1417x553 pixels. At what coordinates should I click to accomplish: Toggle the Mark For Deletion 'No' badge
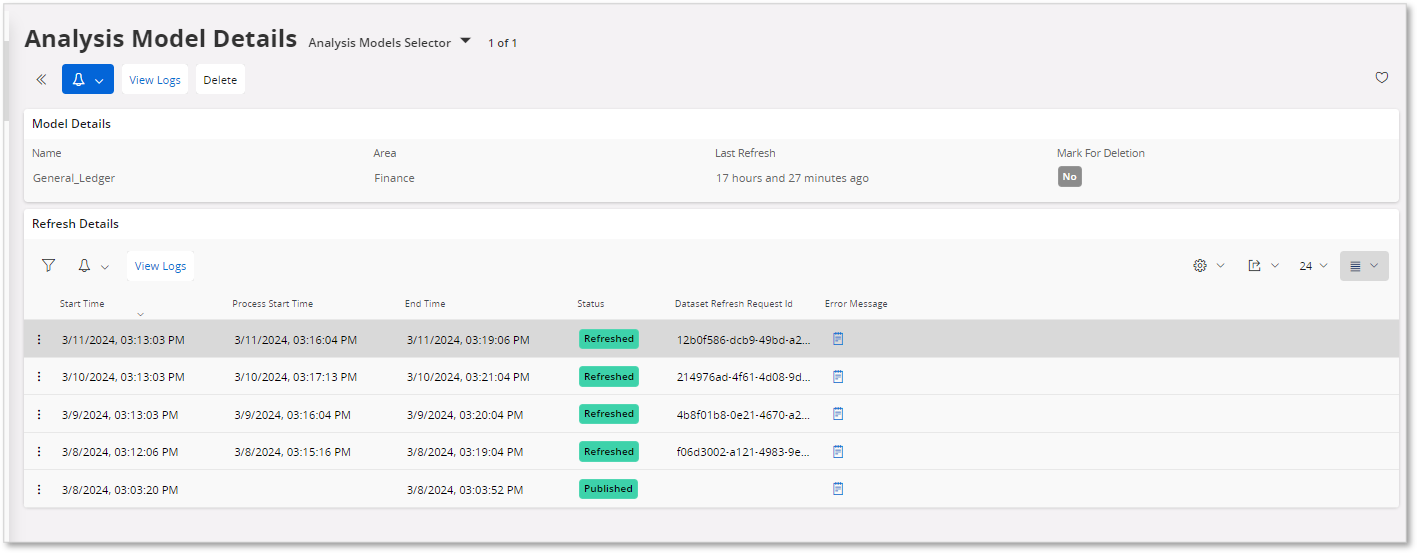click(x=1069, y=177)
